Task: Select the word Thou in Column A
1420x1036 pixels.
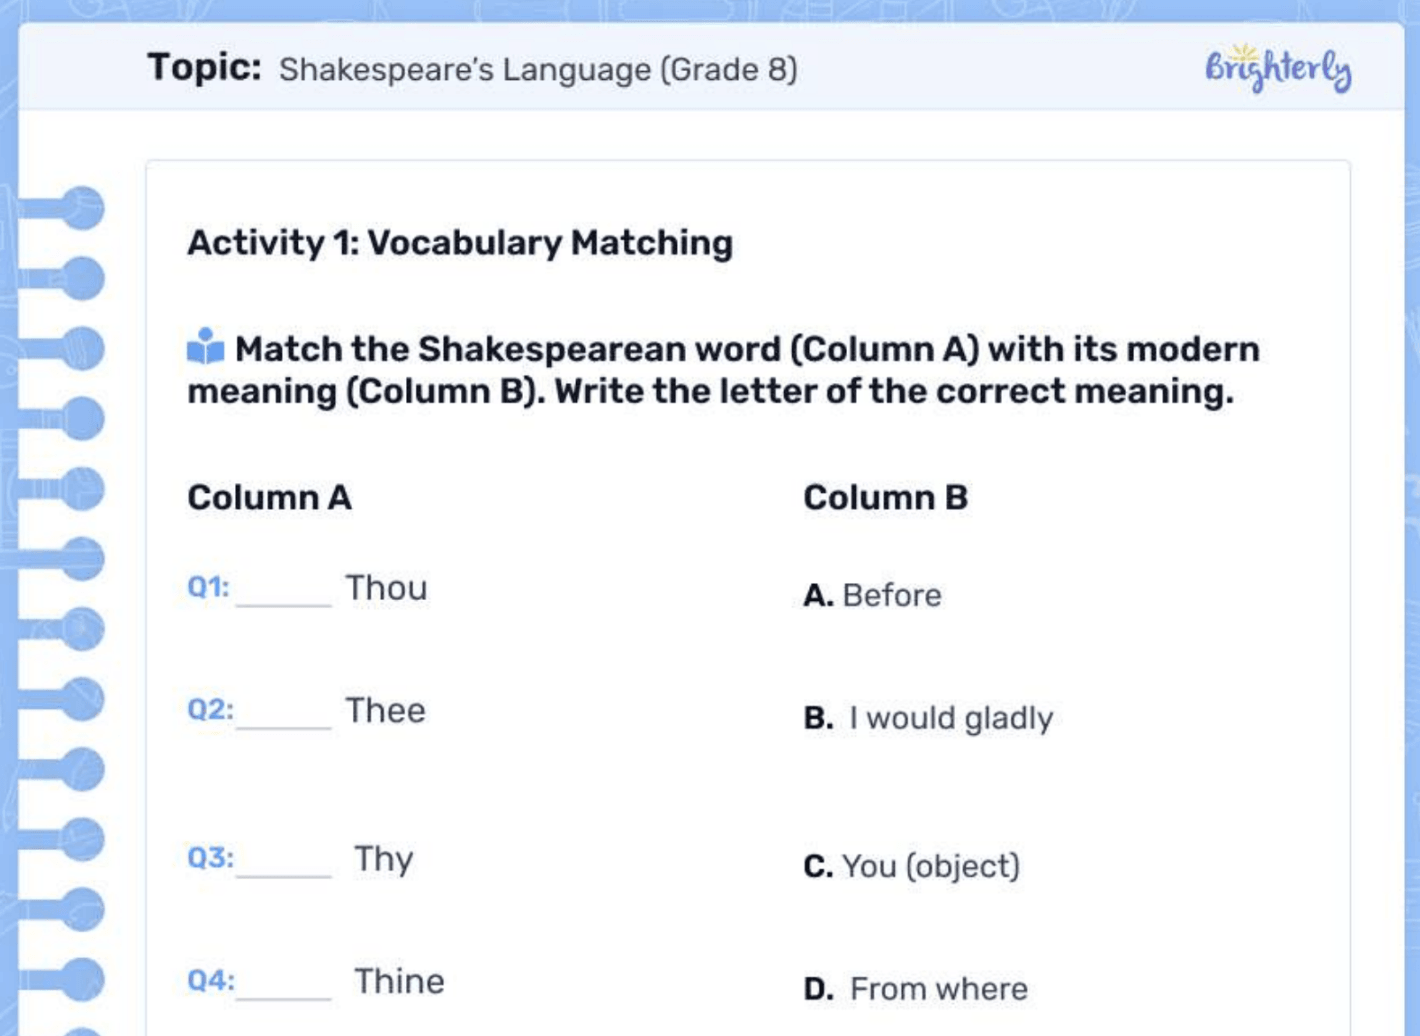Action: click(x=386, y=588)
